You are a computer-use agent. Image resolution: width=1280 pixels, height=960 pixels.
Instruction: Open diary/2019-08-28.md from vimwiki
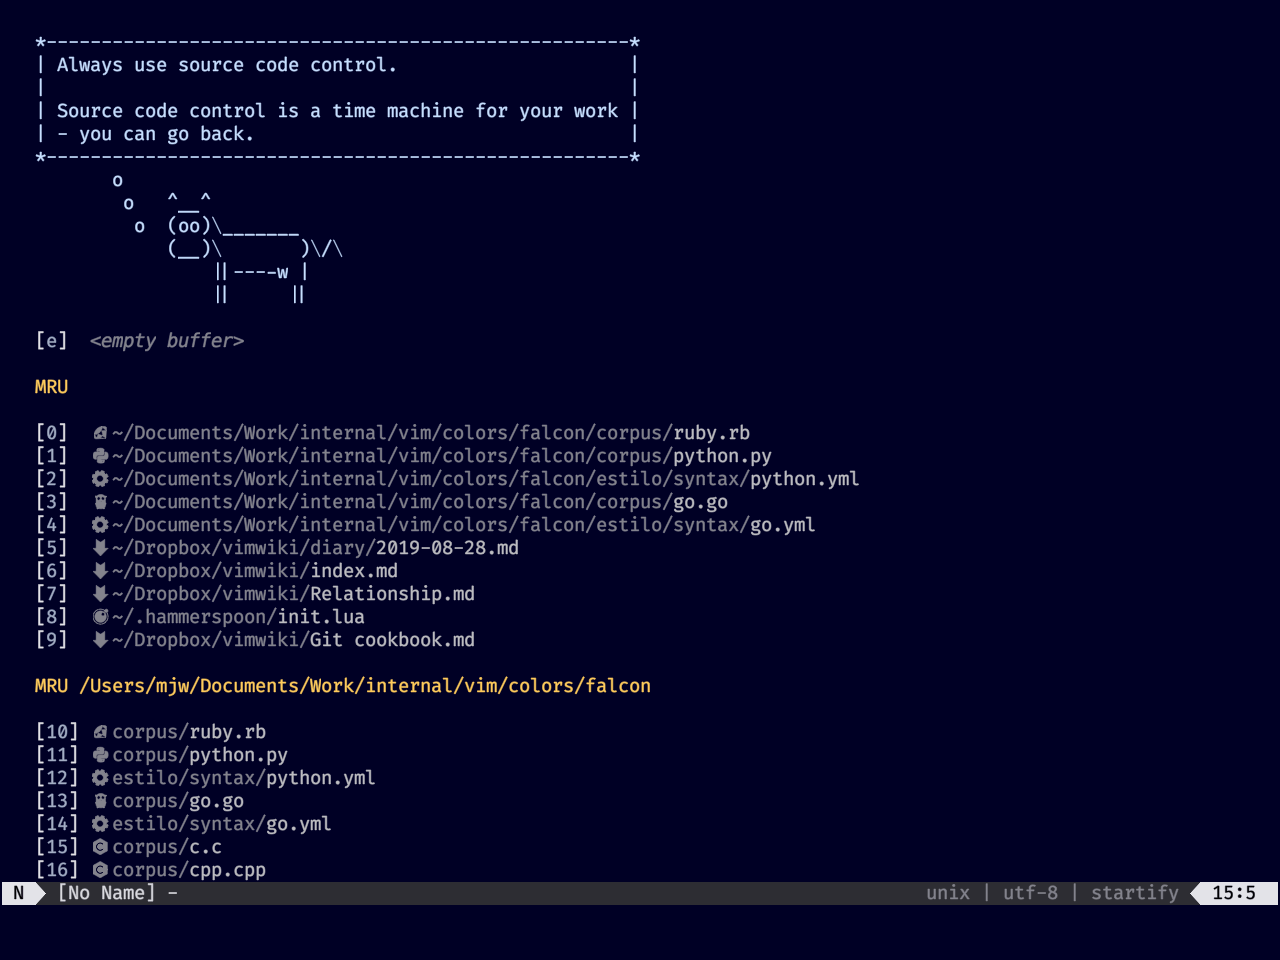click(x=315, y=548)
